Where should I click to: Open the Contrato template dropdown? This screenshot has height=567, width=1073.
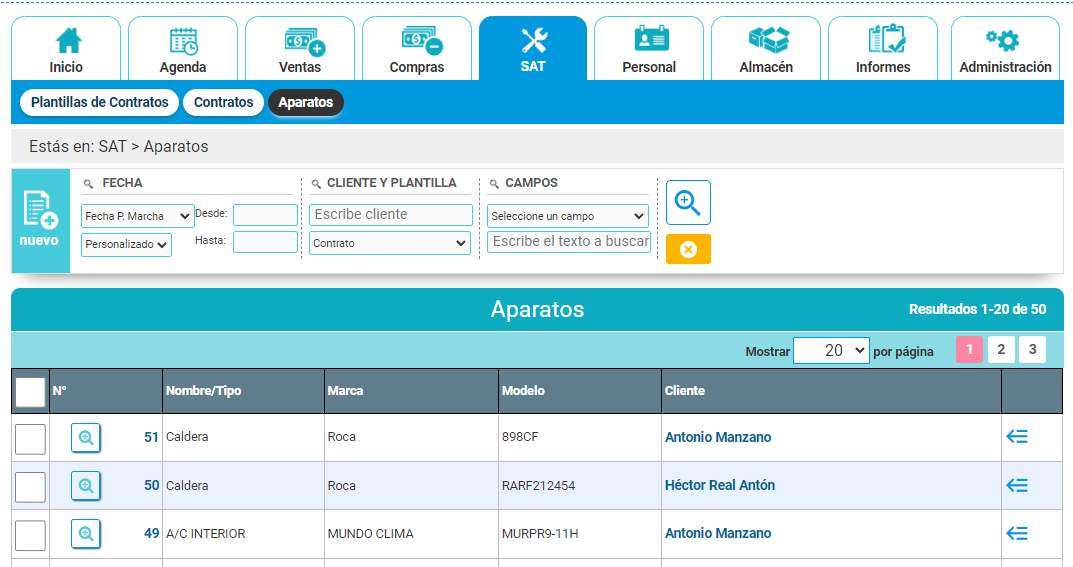(x=389, y=243)
